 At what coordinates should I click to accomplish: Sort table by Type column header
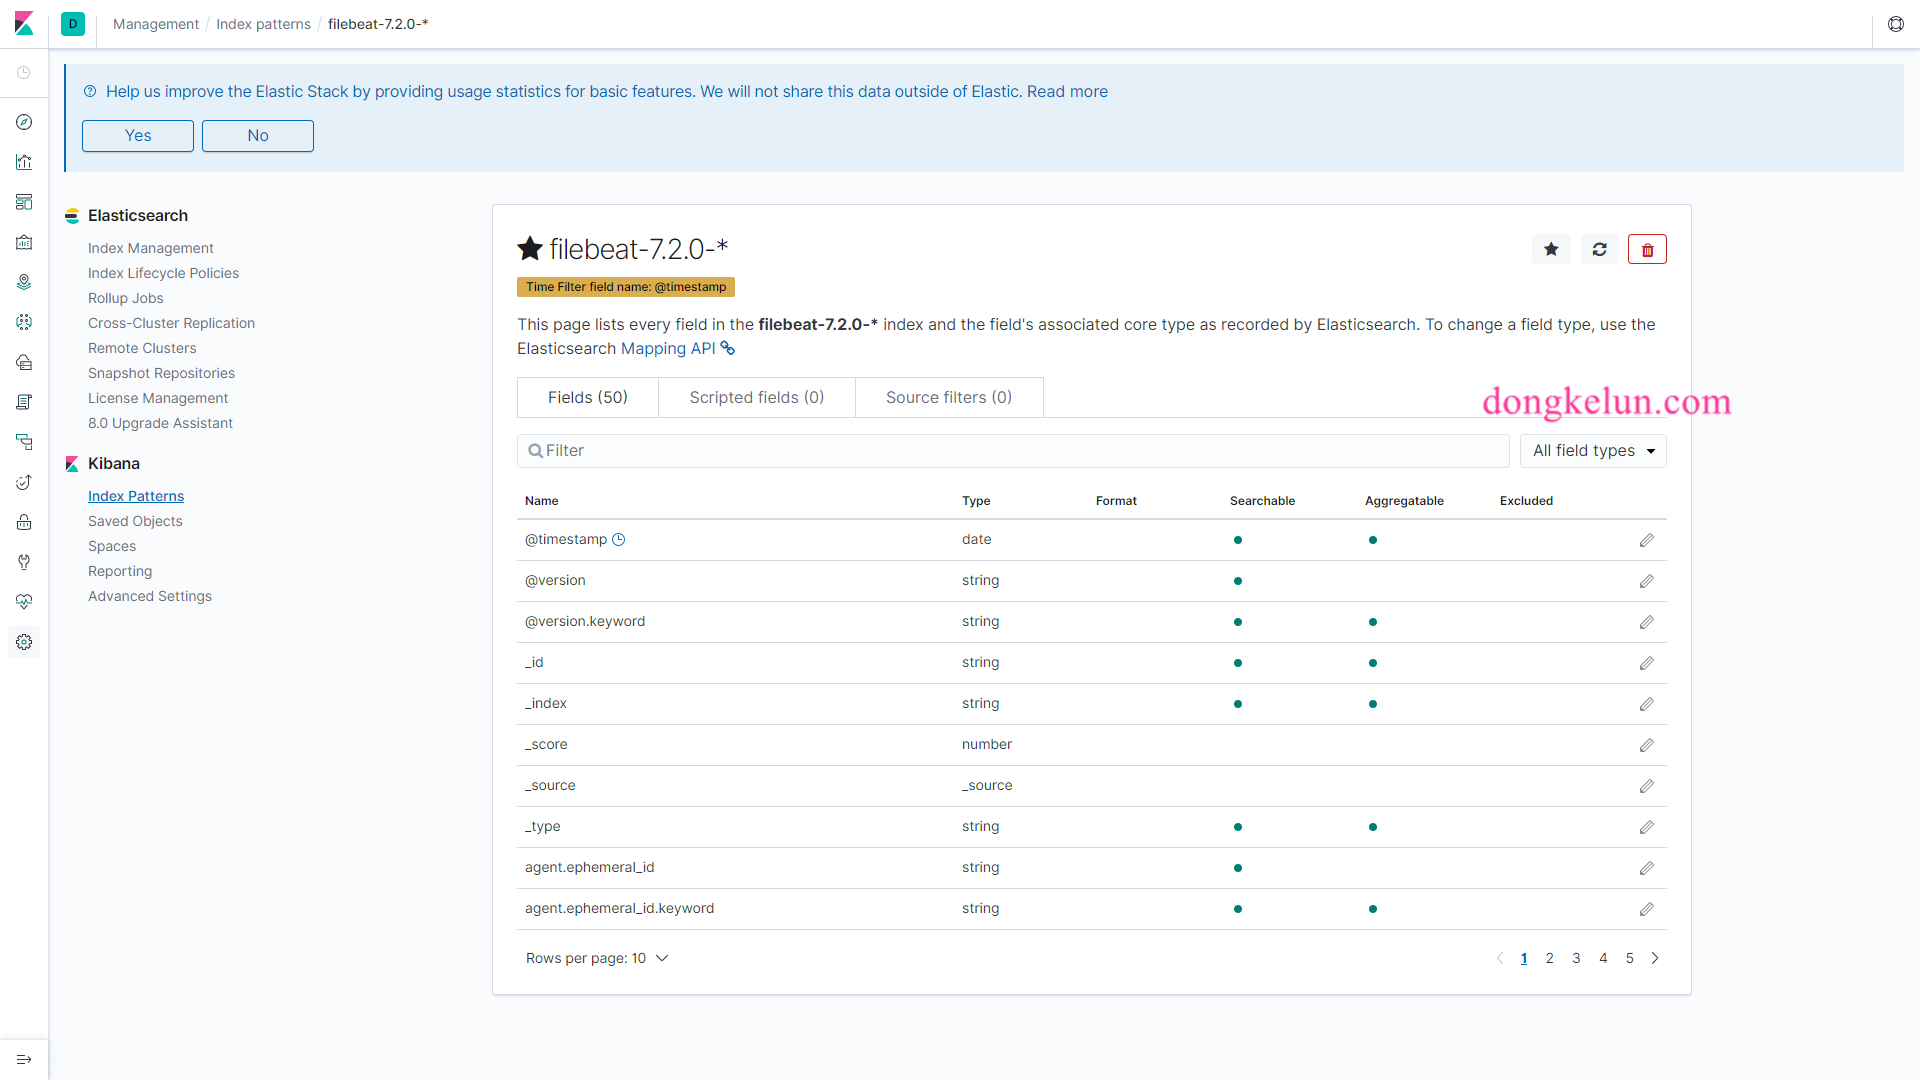(976, 501)
